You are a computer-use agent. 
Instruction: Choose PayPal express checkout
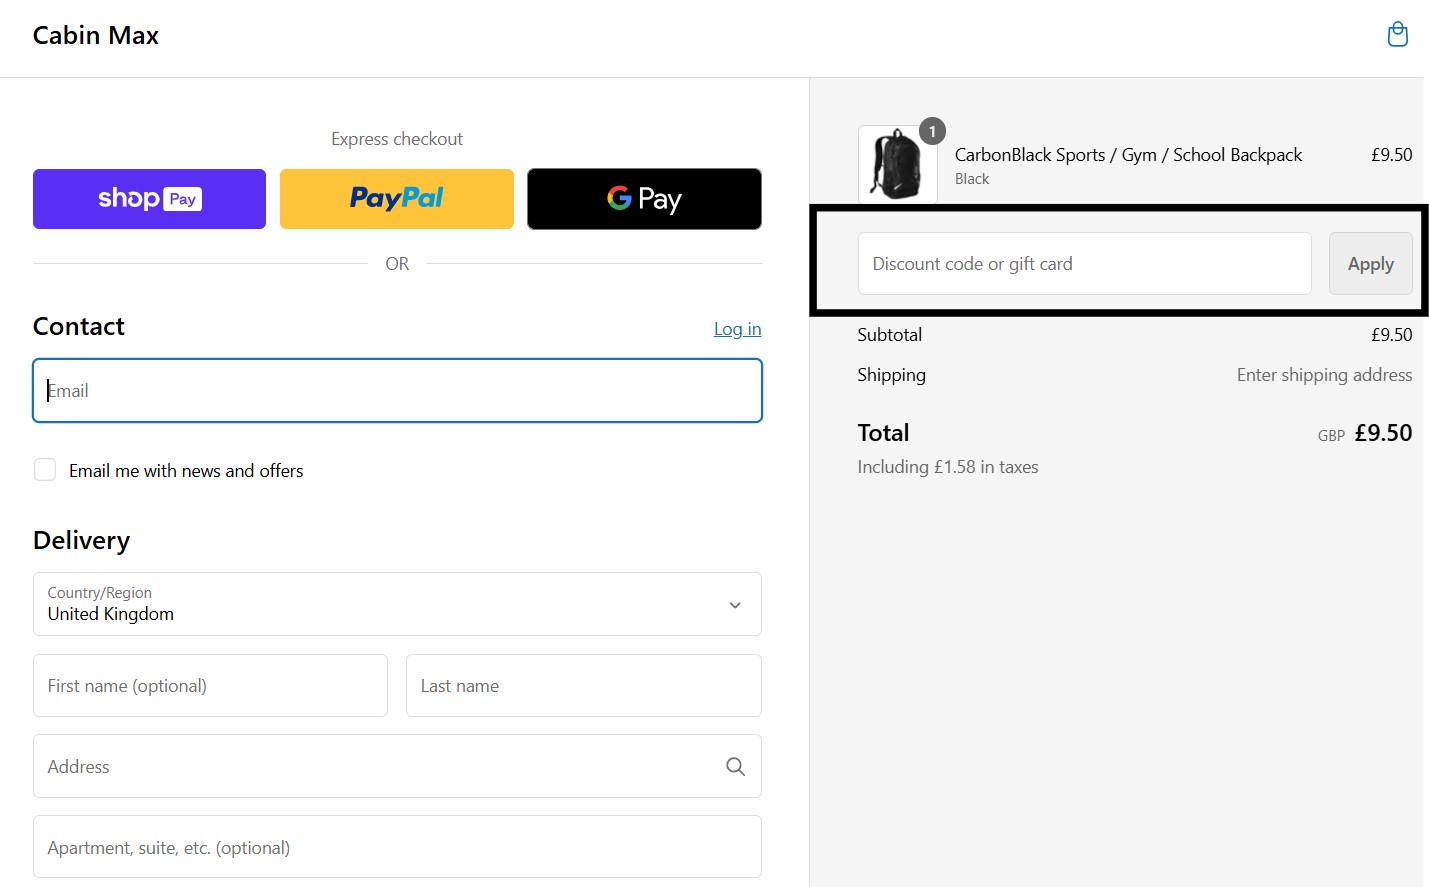tap(396, 199)
